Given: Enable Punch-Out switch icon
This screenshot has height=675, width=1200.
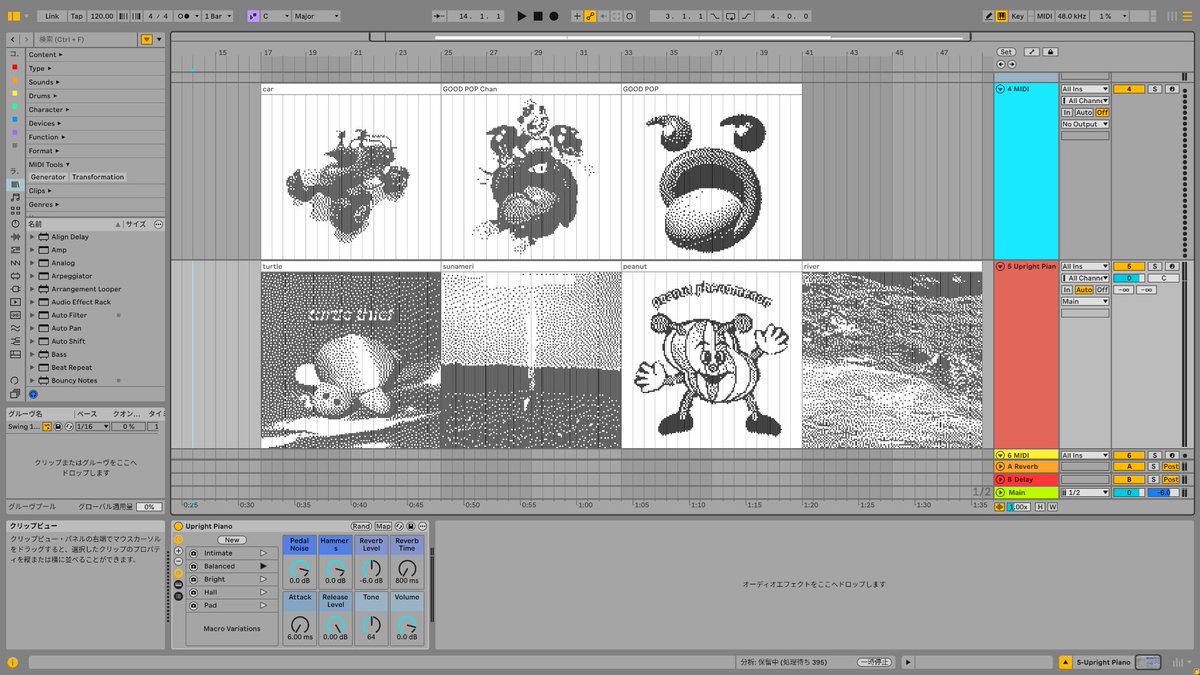Looking at the screenshot, I should click(x=745, y=16).
